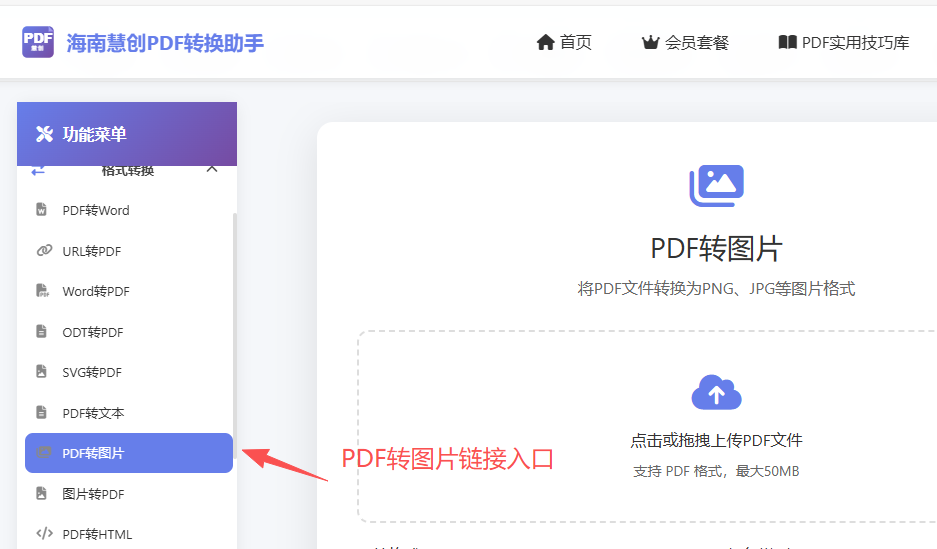Go to 首页 in the top navigation

coord(575,42)
